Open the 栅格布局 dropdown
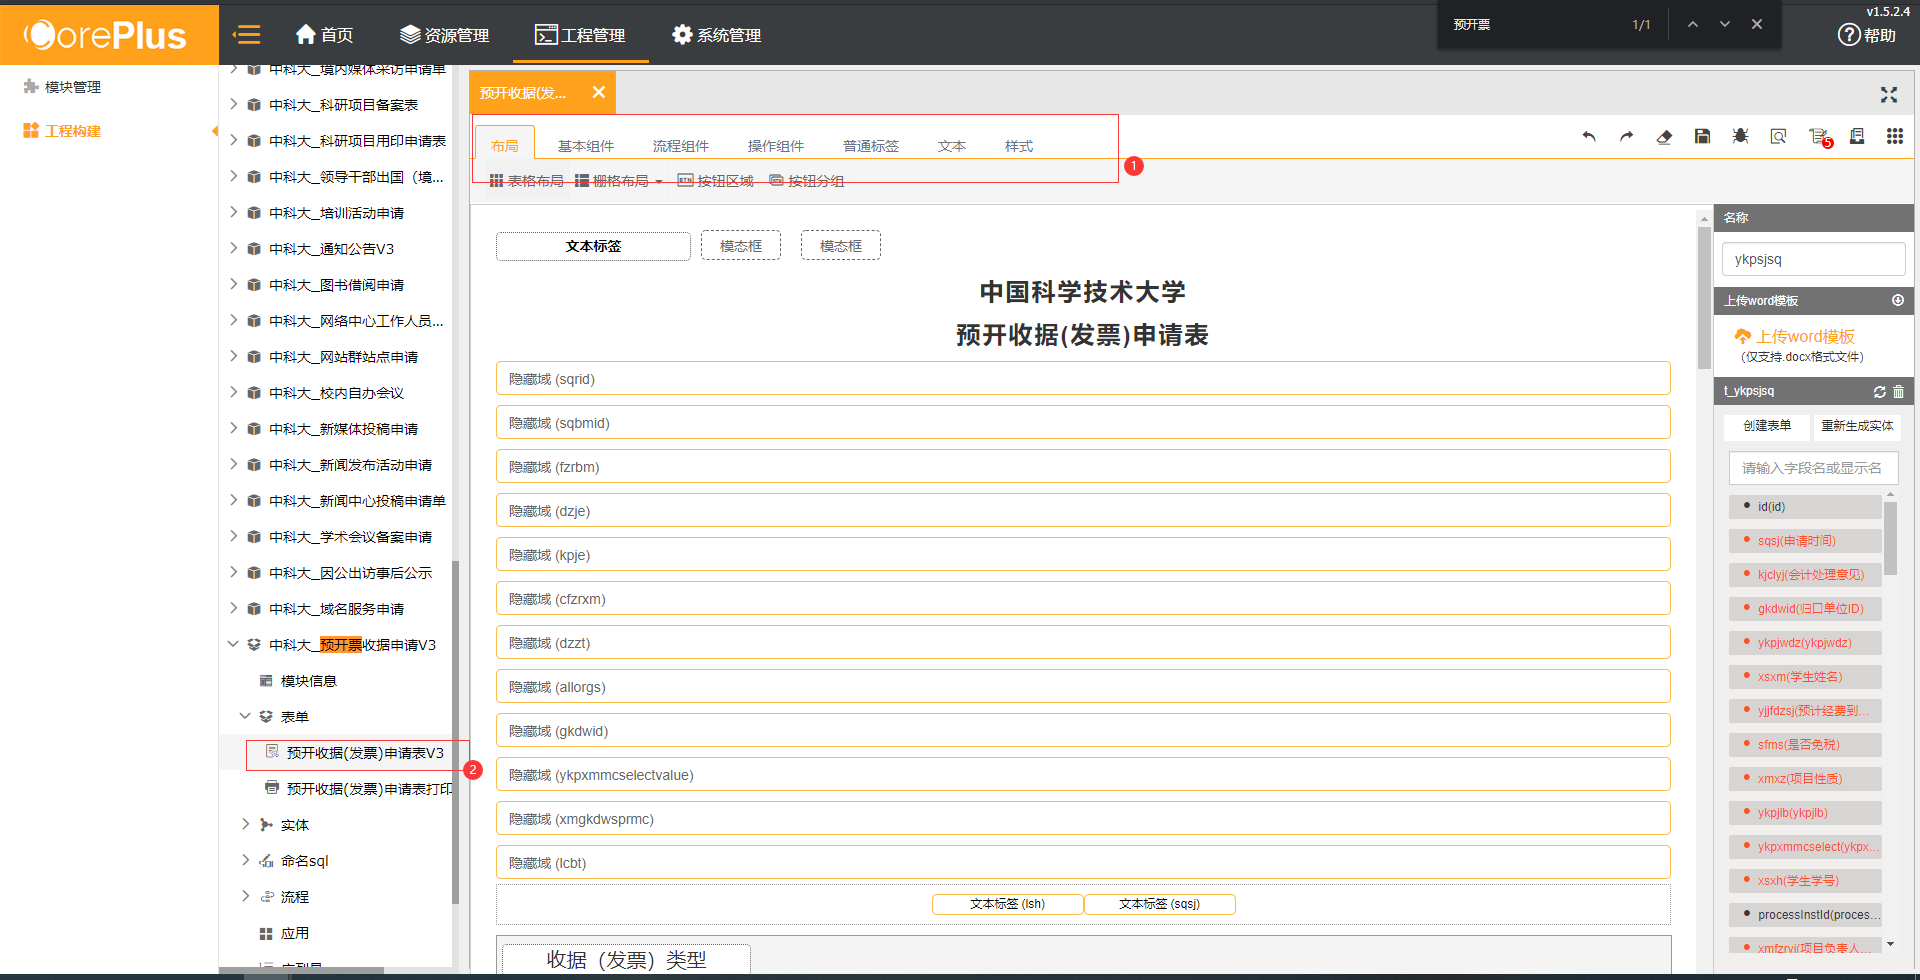Image resolution: width=1920 pixels, height=980 pixels. (x=619, y=181)
